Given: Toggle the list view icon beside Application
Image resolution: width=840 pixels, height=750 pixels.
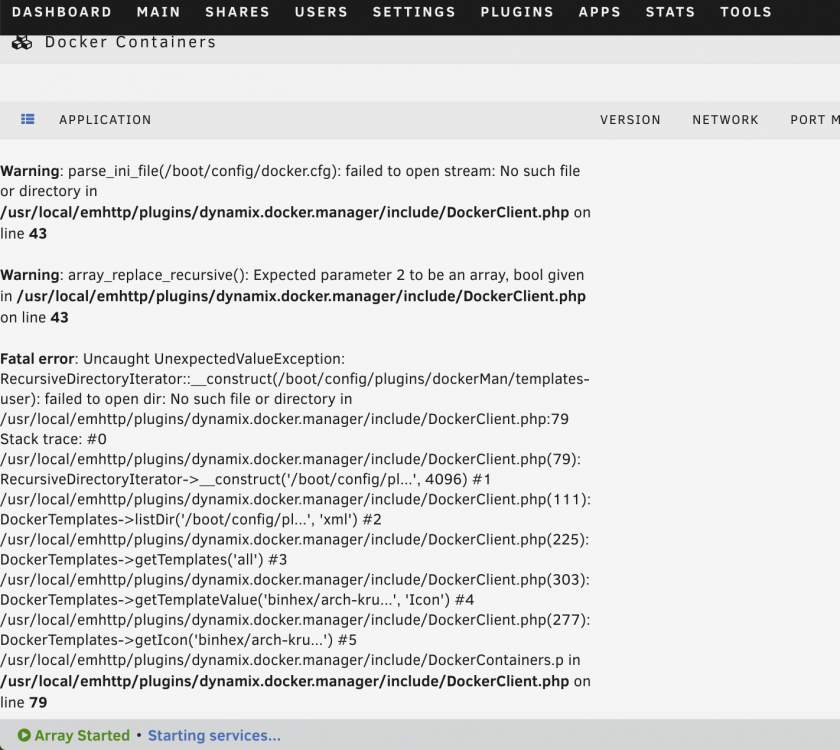Looking at the screenshot, I should pyautogui.click(x=28, y=119).
